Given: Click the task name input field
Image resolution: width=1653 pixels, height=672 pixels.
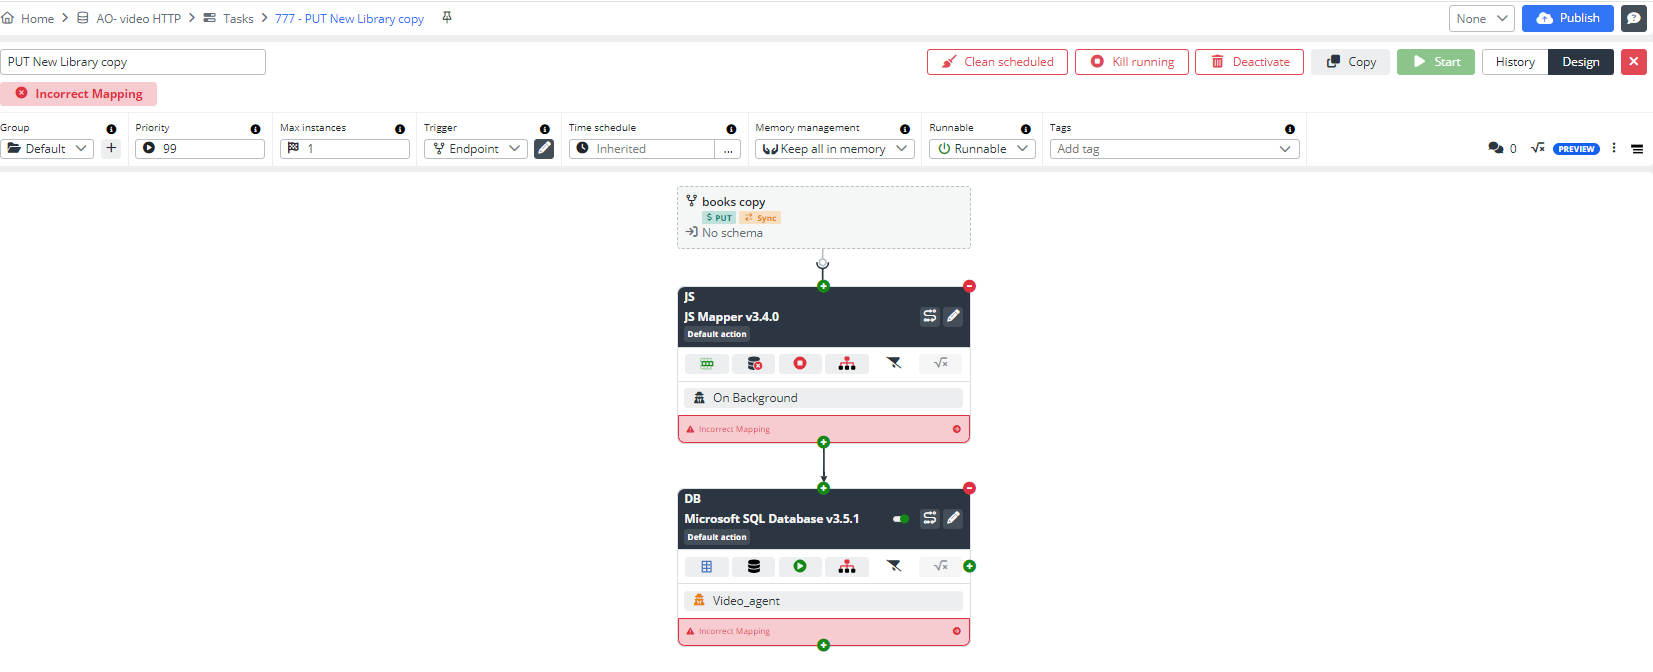Looking at the screenshot, I should coord(133,62).
